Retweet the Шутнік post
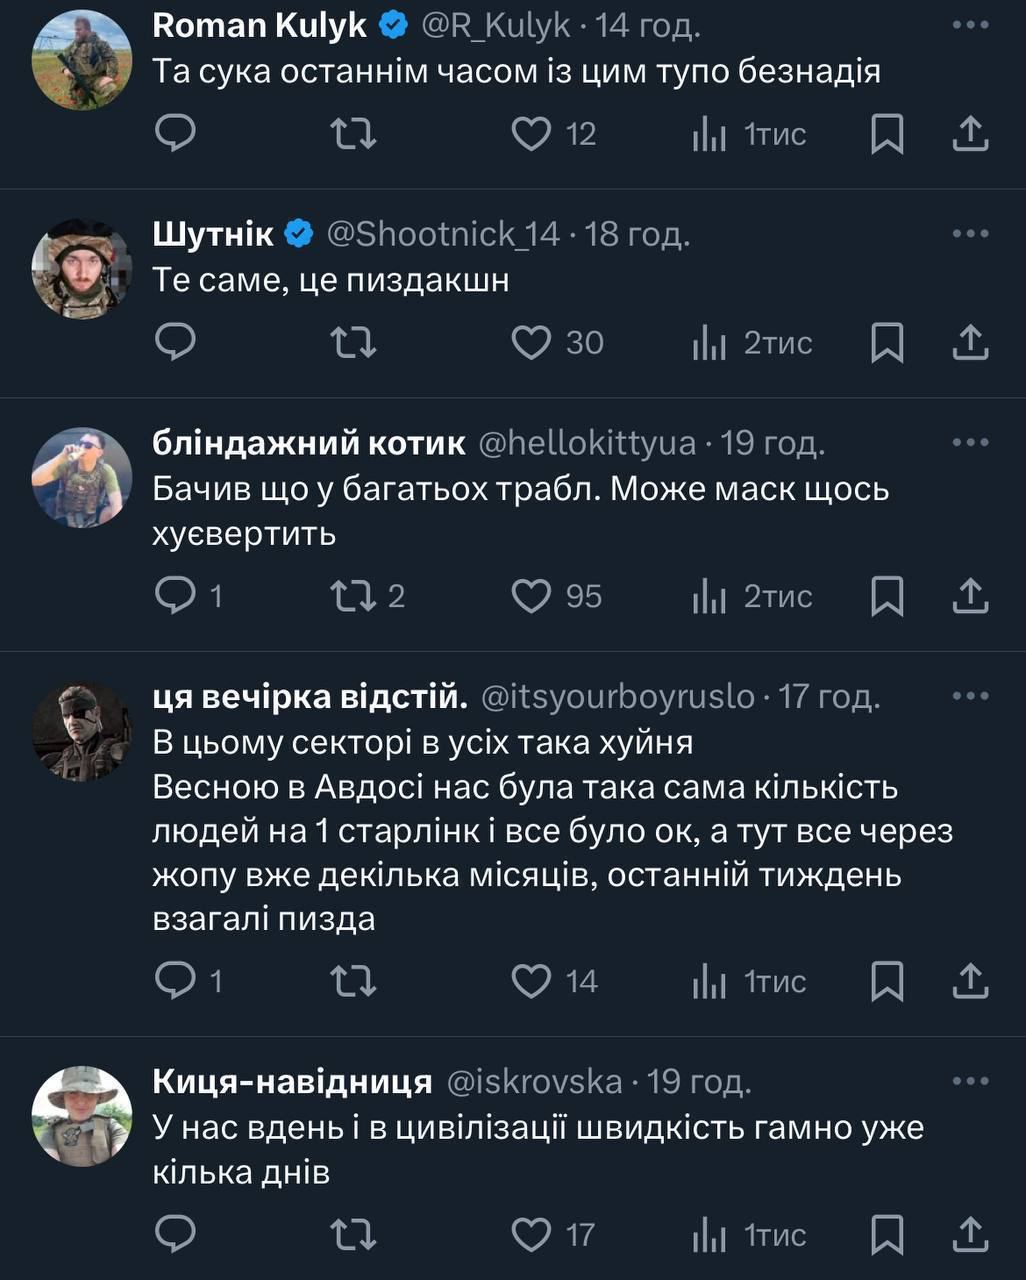Viewport: 1026px width, 1280px height. pyautogui.click(x=353, y=343)
